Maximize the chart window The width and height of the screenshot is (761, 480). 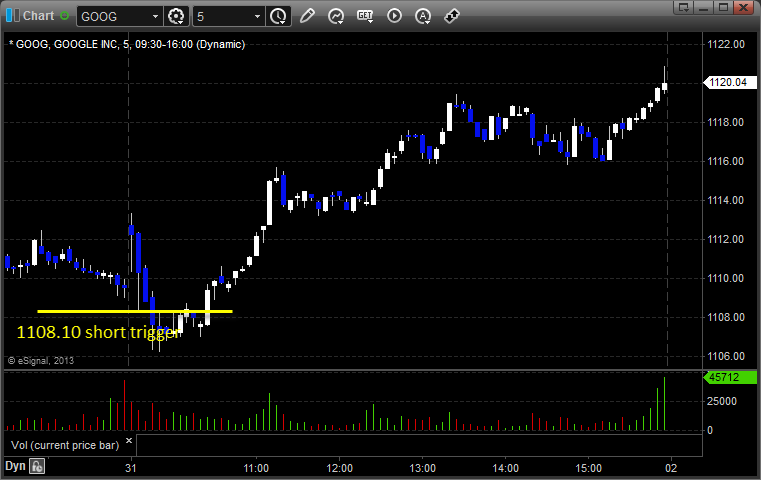[x=724, y=7]
